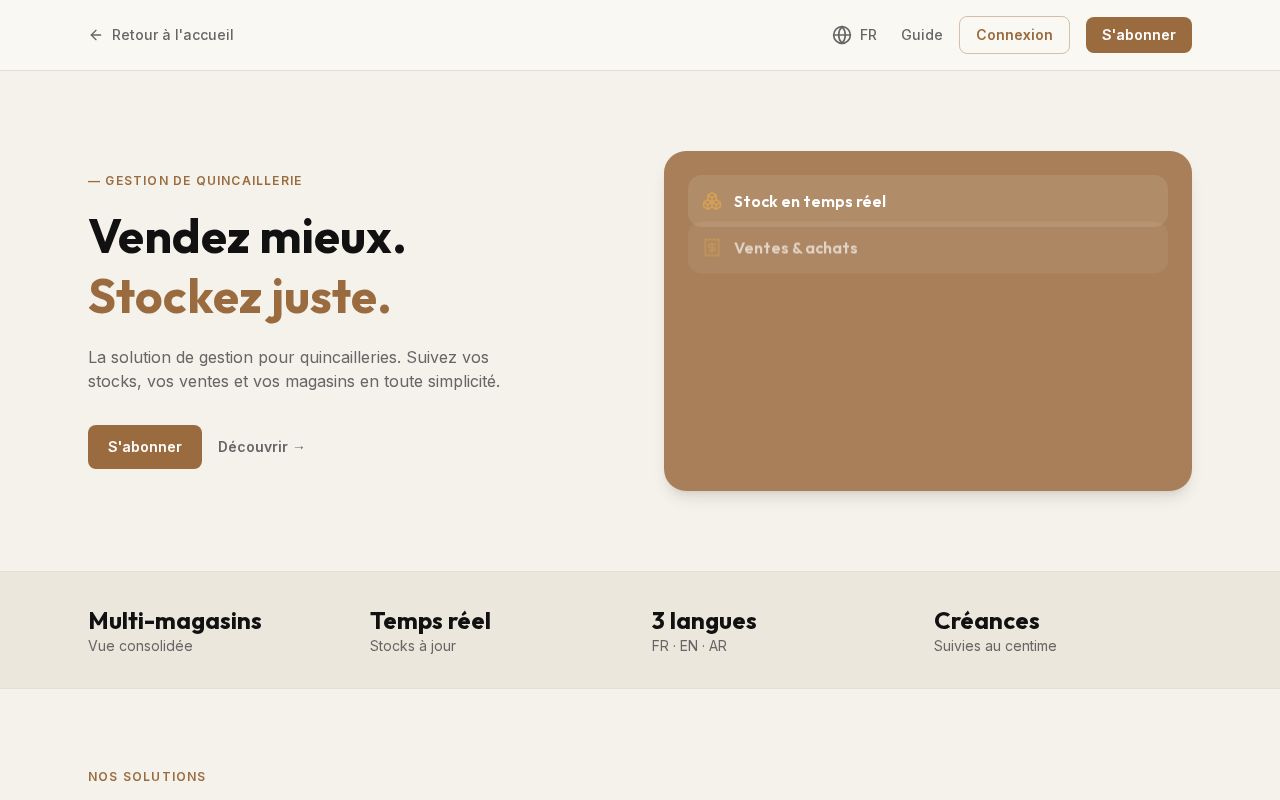This screenshot has height=800, width=1280.
Task: Click the NOS SOLUTIONS section label
Action: [x=147, y=777]
